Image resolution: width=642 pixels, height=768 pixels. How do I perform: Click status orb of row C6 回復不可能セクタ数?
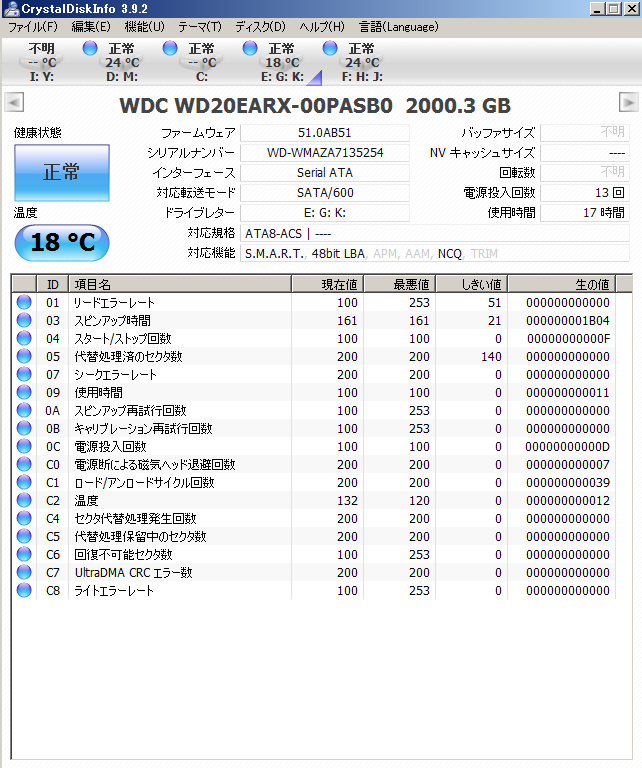click(24, 554)
